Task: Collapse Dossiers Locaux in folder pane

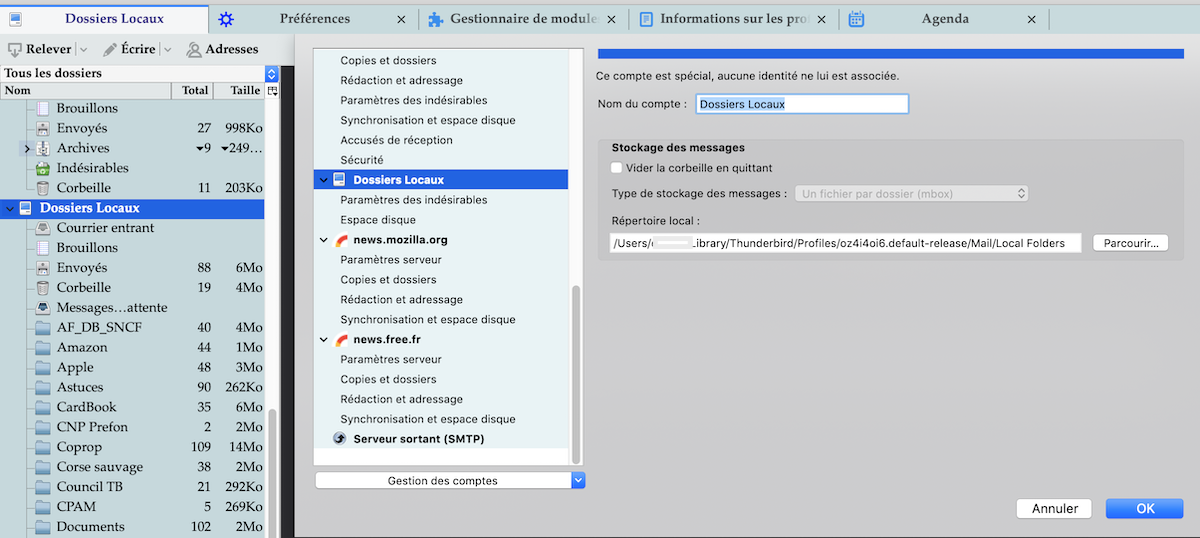Action: coord(10,208)
